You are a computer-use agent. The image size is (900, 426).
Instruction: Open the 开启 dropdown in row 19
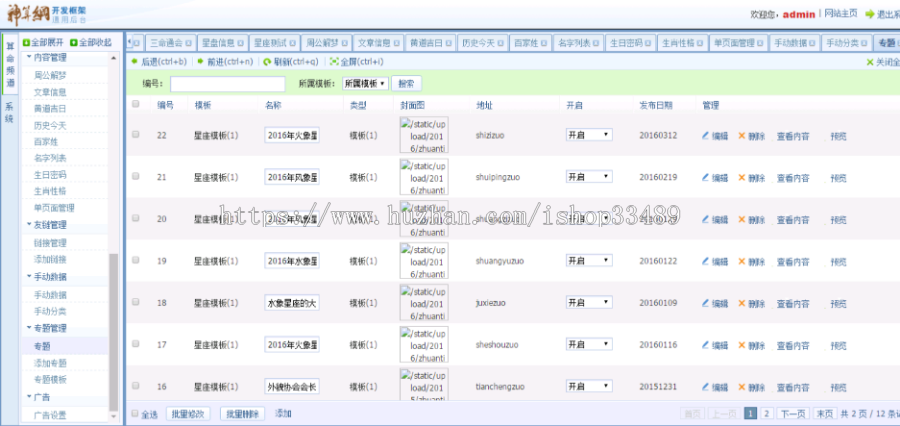(589, 261)
